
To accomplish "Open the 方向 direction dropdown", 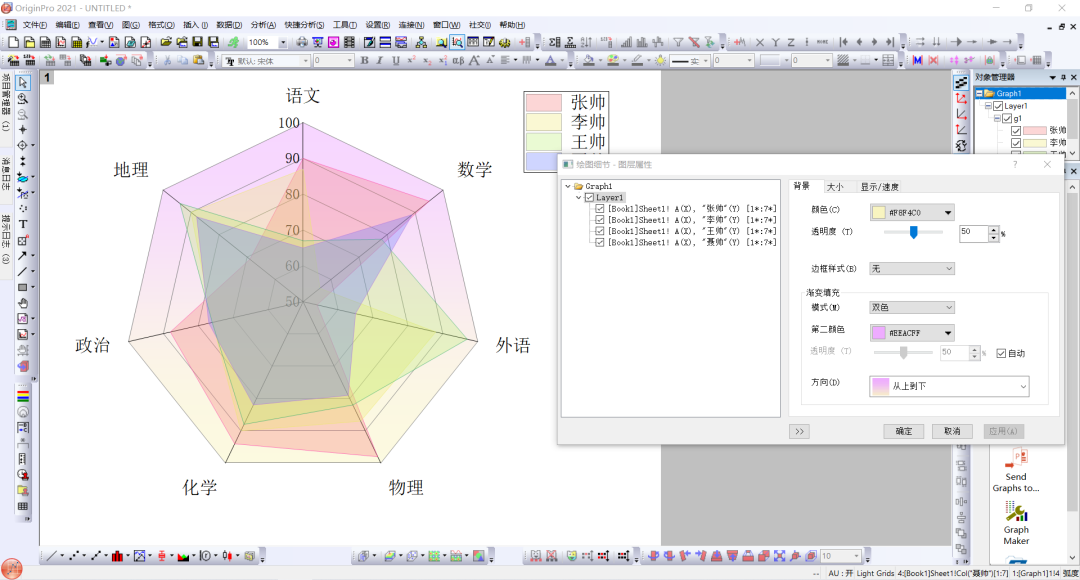I will (949, 386).
